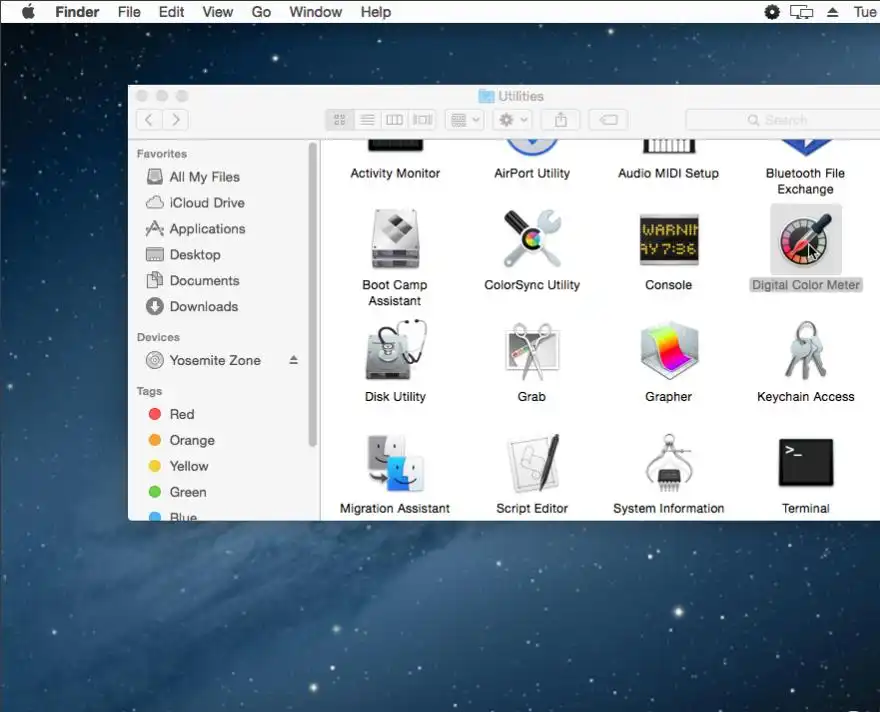Click the AirPort Utility label
The image size is (880, 712).
(x=532, y=173)
